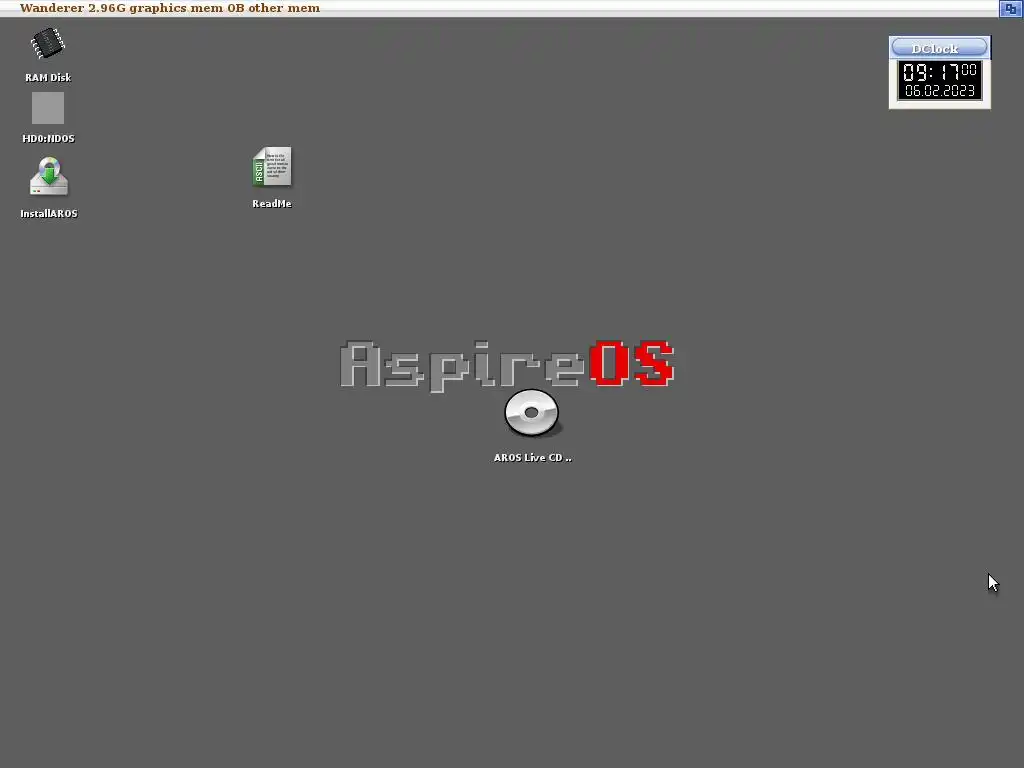Click the Wanderer title bar text
The width and height of the screenshot is (1024, 768).
click(x=170, y=8)
